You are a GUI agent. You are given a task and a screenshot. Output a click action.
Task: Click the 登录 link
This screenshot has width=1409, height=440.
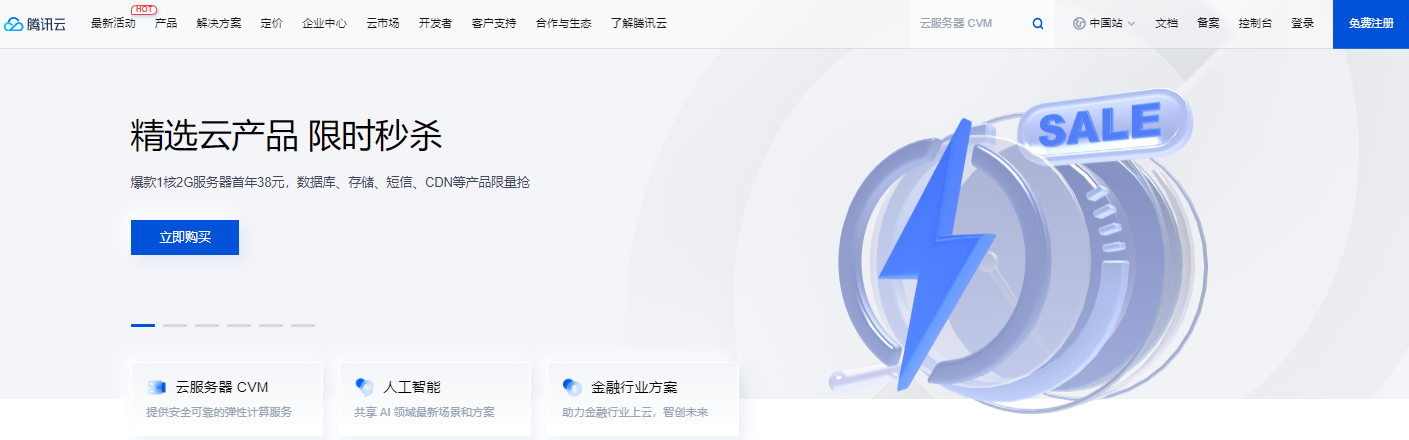[1302, 23]
